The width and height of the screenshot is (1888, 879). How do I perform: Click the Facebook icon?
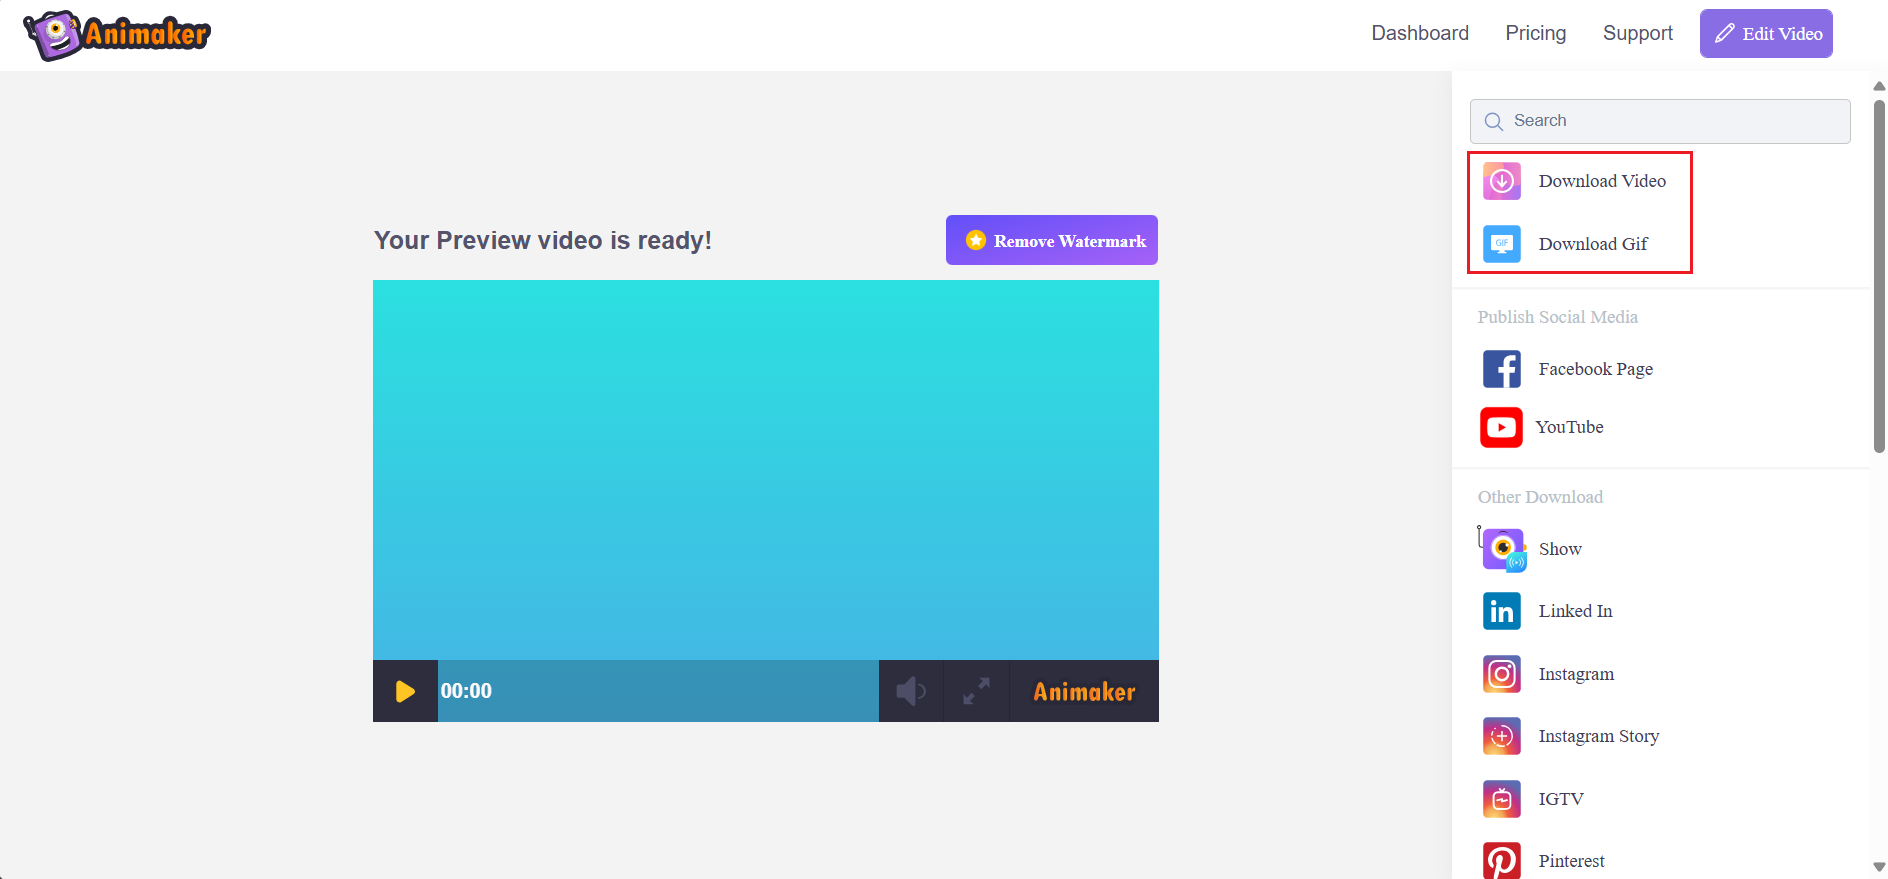coord(1502,369)
